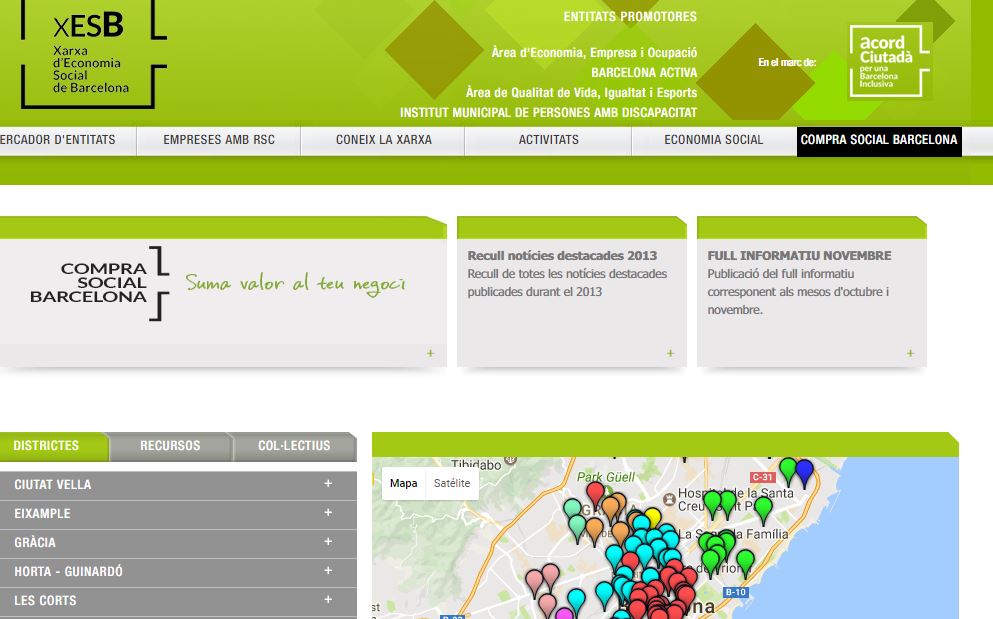Image resolution: width=993 pixels, height=619 pixels.
Task: Open the Activitats menu item
Action: (x=548, y=140)
